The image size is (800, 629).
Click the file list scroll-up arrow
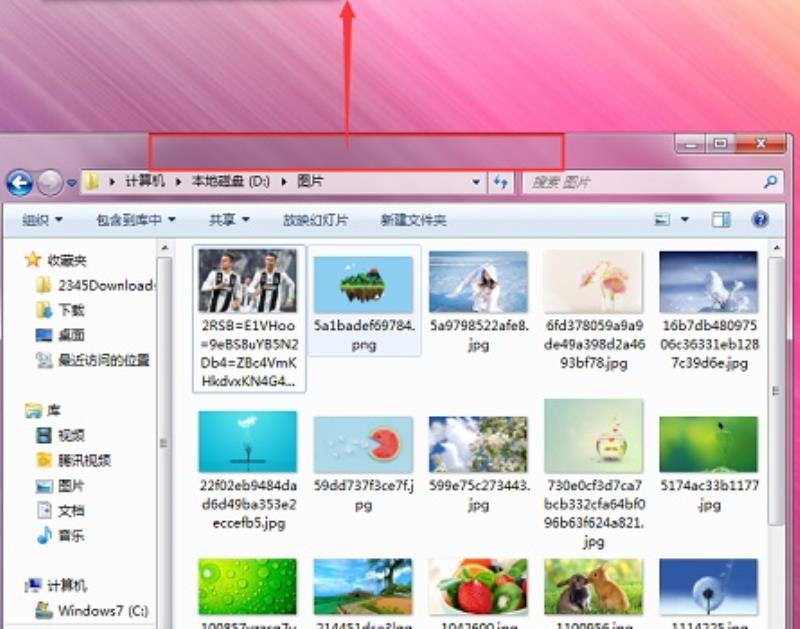[x=776, y=248]
